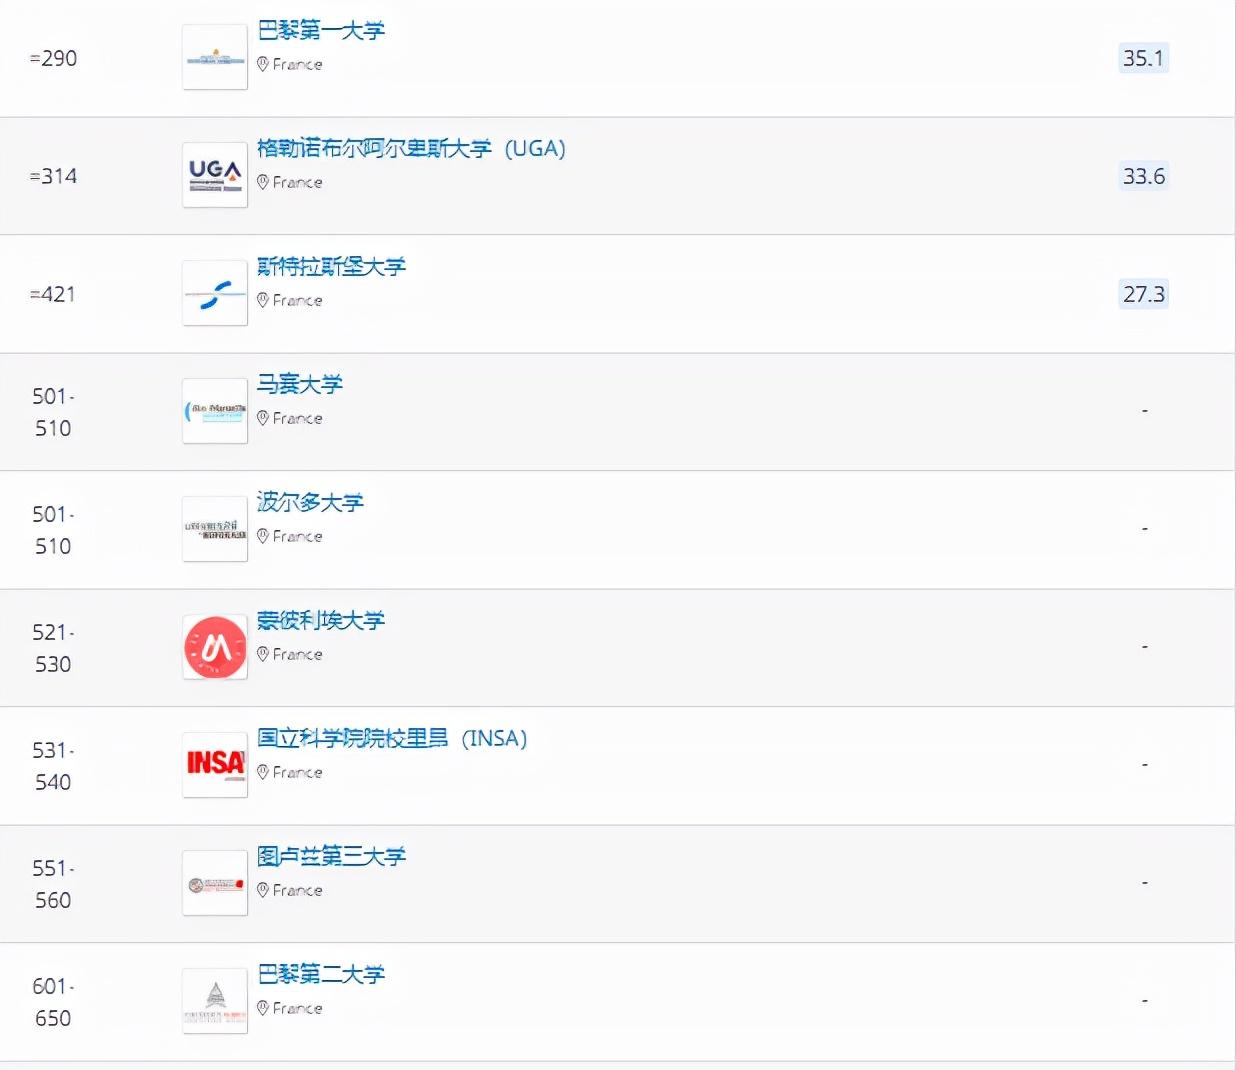
Task: Open the 国立科学院院校里昂 (INSA) link
Action: [392, 738]
